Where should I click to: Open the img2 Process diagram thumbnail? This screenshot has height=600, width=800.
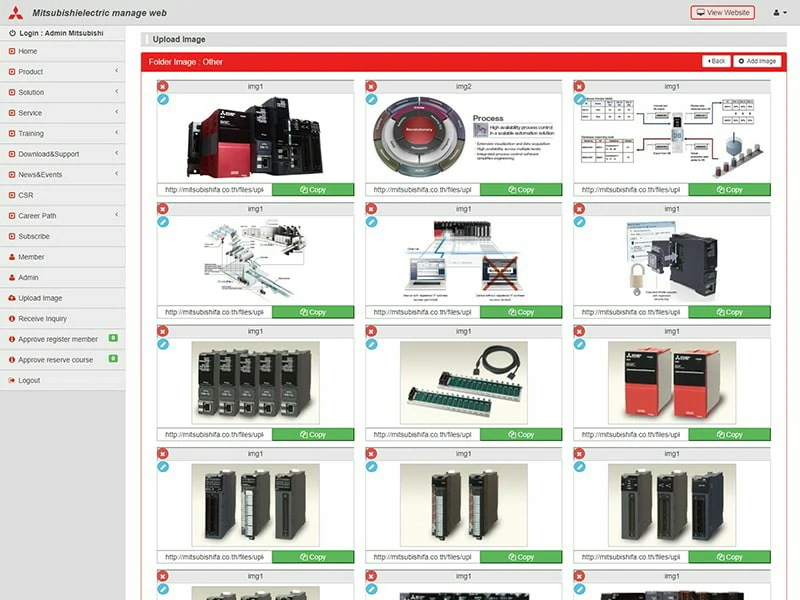[464, 138]
